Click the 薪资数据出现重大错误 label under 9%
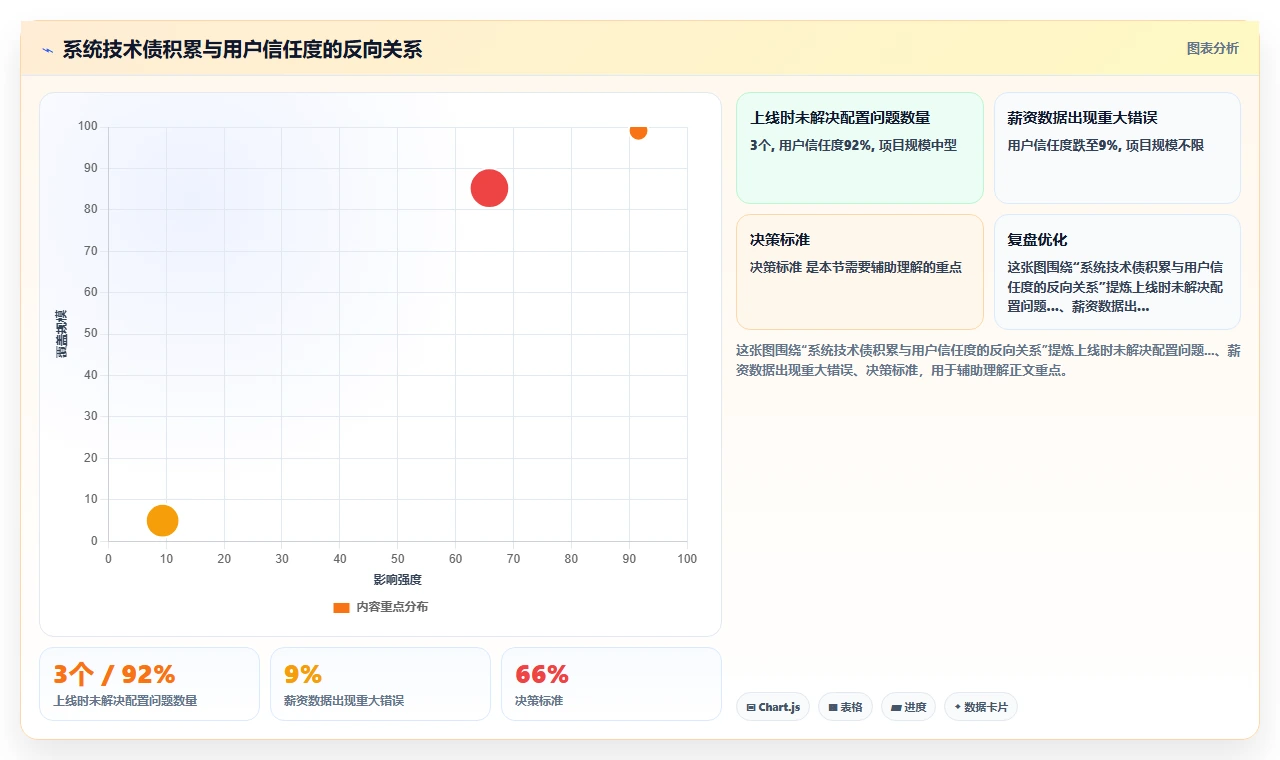The image size is (1280, 760). 344,701
